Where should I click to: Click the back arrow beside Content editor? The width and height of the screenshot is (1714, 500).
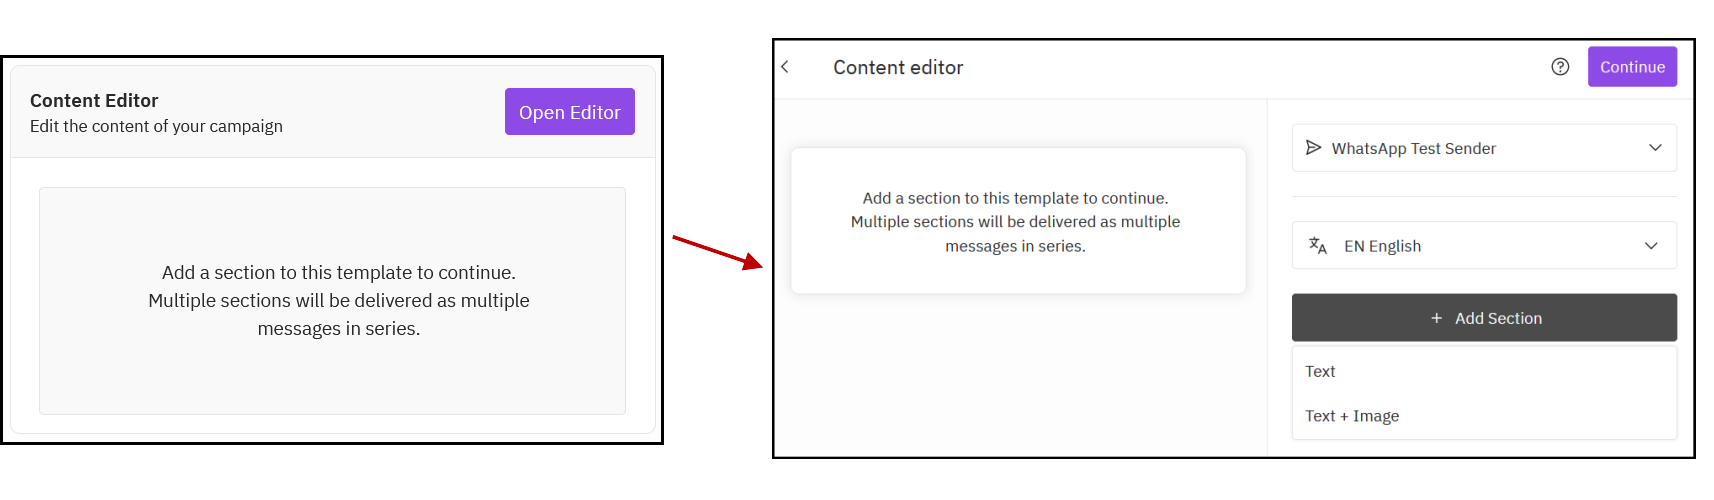point(785,67)
